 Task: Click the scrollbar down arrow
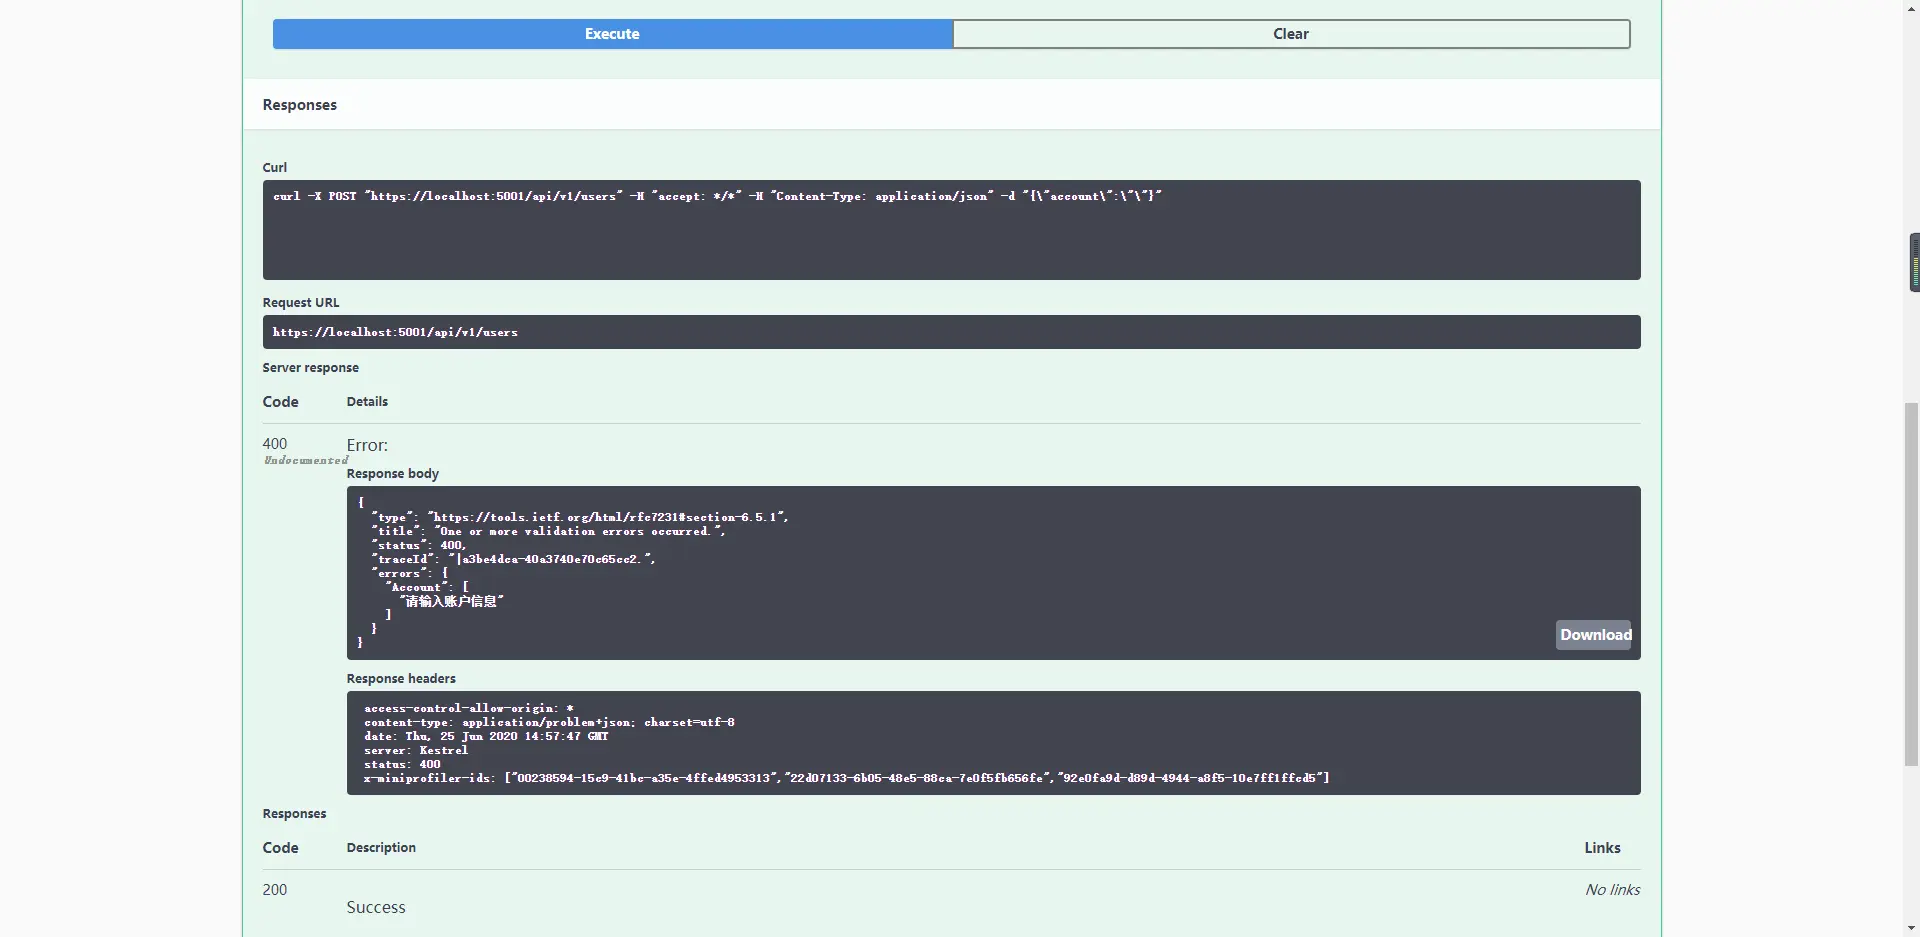click(1911, 927)
